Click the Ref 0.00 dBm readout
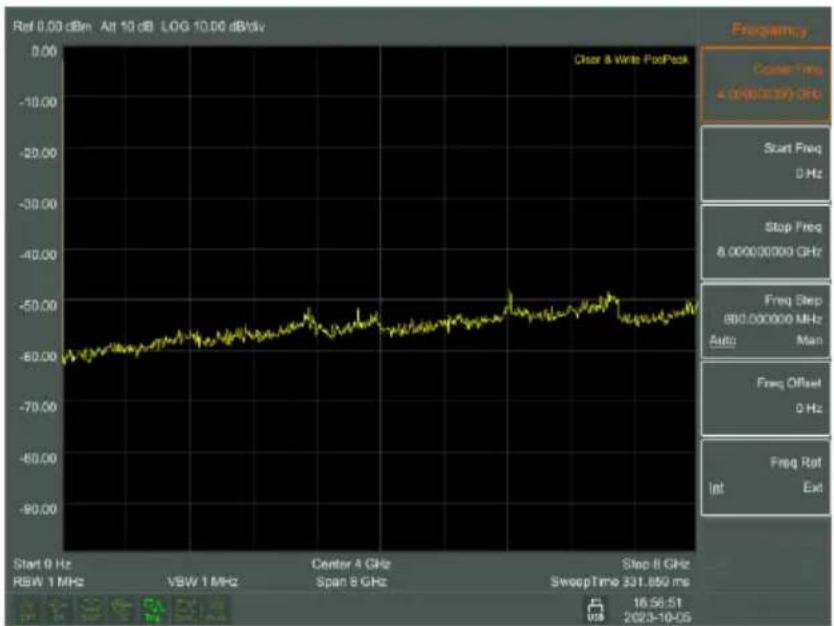The width and height of the screenshot is (834, 626). (52, 26)
